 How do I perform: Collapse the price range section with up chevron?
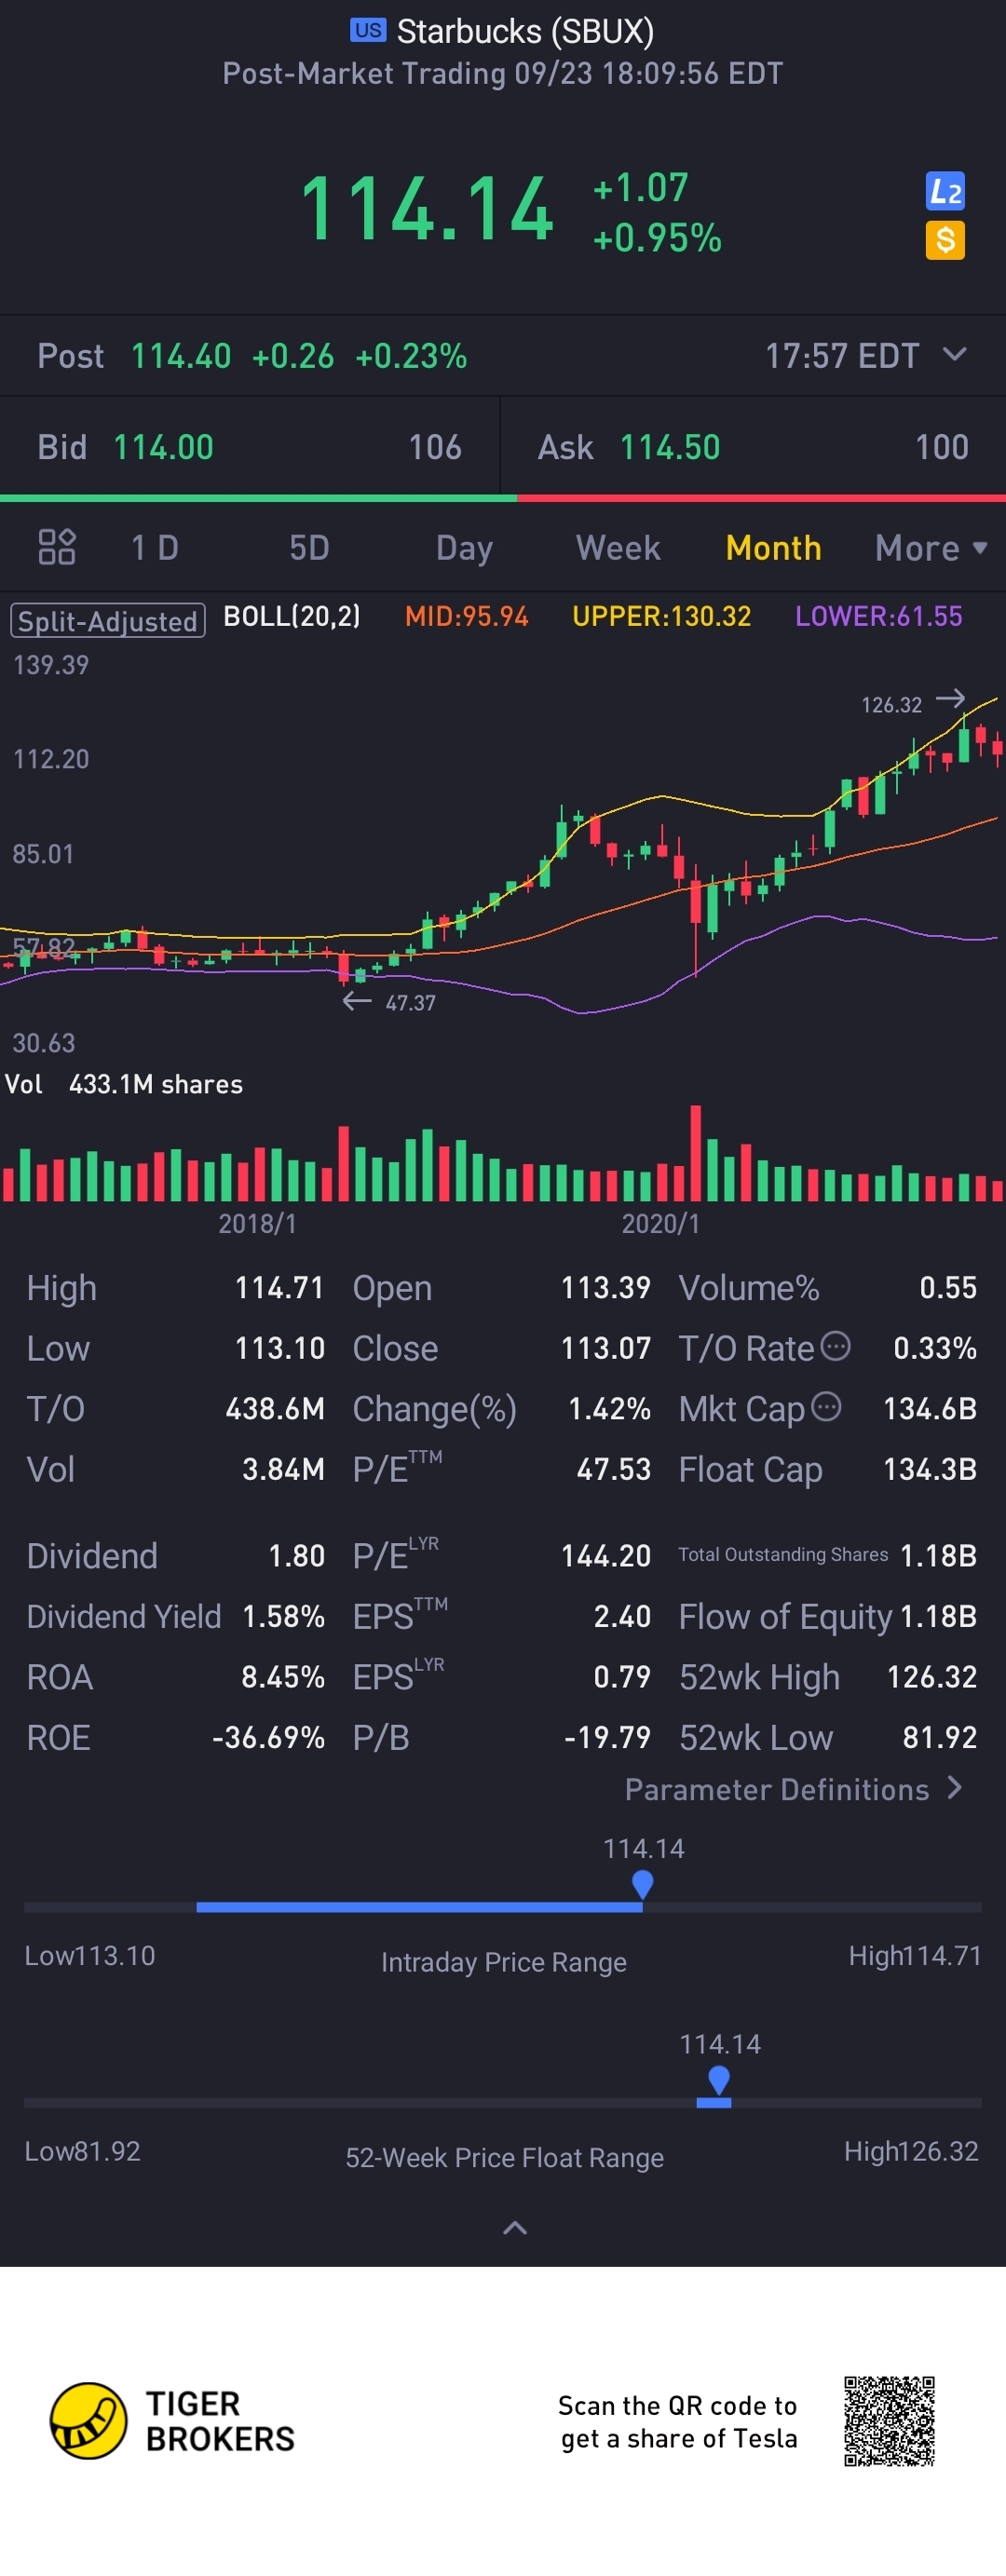(514, 2227)
